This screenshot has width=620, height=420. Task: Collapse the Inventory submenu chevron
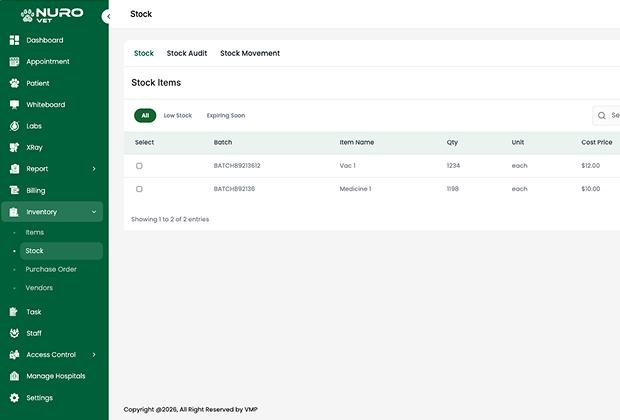[94, 212]
